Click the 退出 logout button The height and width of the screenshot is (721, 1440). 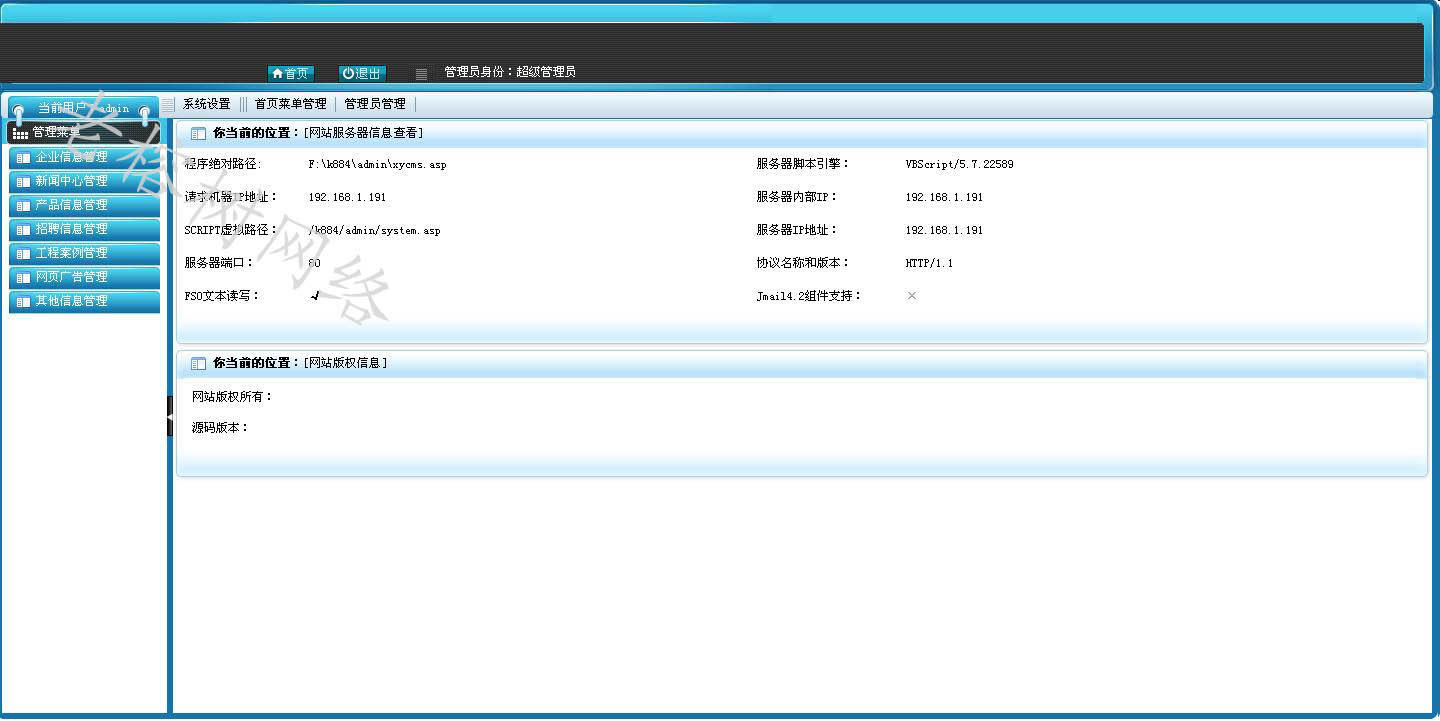[362, 73]
